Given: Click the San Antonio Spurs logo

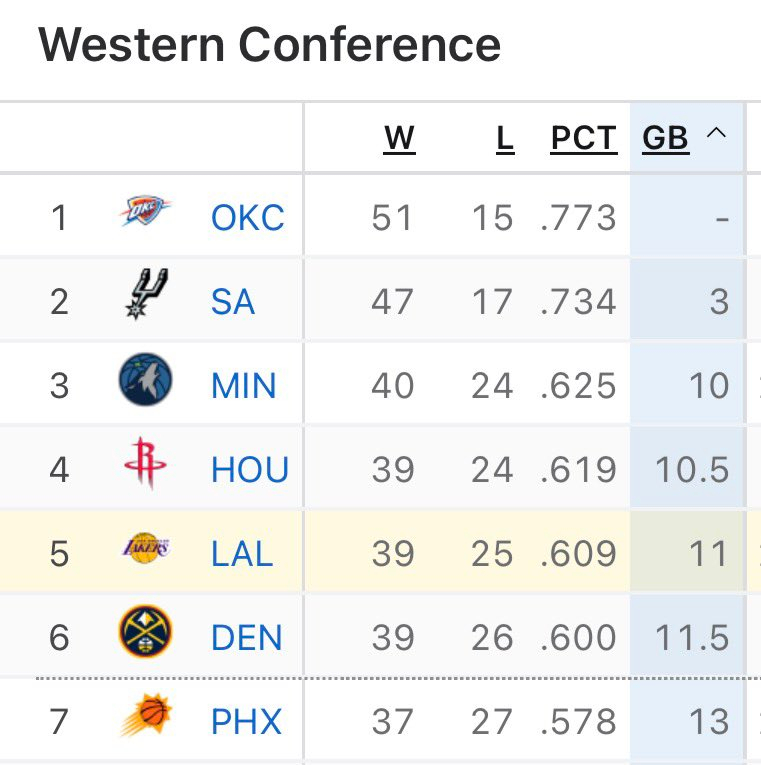Looking at the screenshot, I should tap(147, 295).
